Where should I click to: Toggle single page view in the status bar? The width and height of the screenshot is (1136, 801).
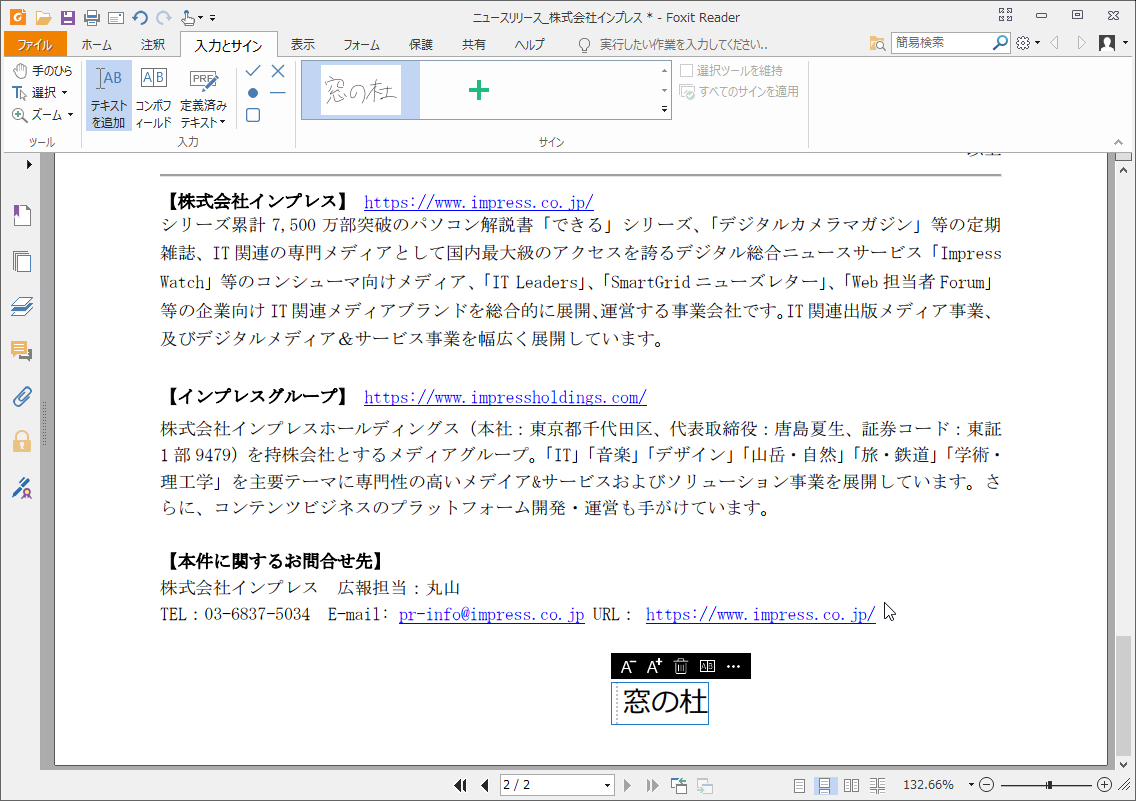(799, 785)
